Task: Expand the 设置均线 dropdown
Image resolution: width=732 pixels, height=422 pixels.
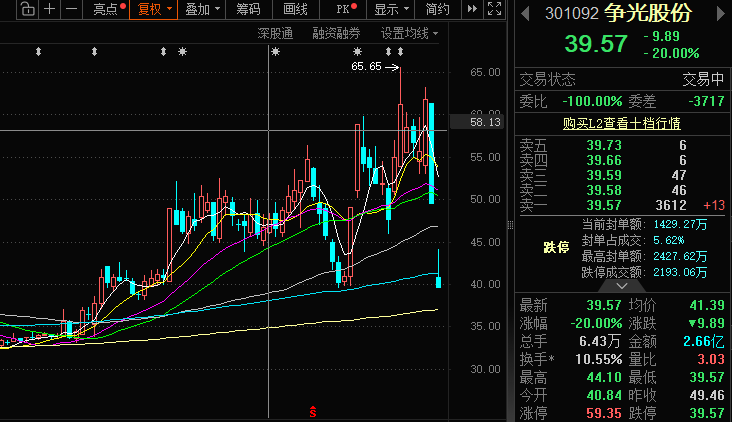Action: [409, 33]
